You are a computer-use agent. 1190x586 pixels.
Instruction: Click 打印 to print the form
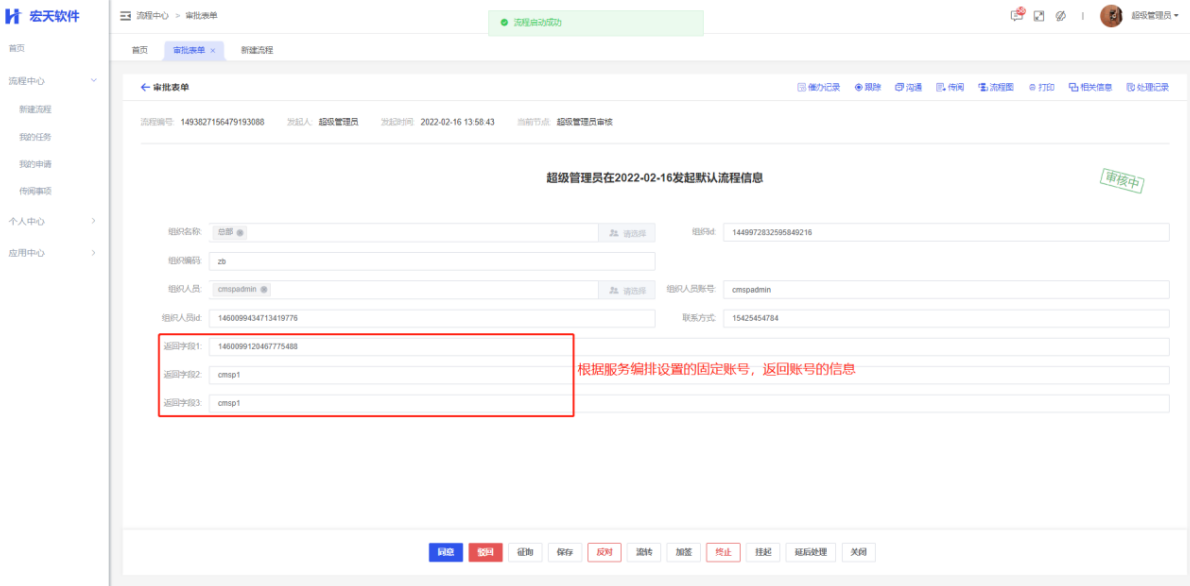(x=1042, y=87)
